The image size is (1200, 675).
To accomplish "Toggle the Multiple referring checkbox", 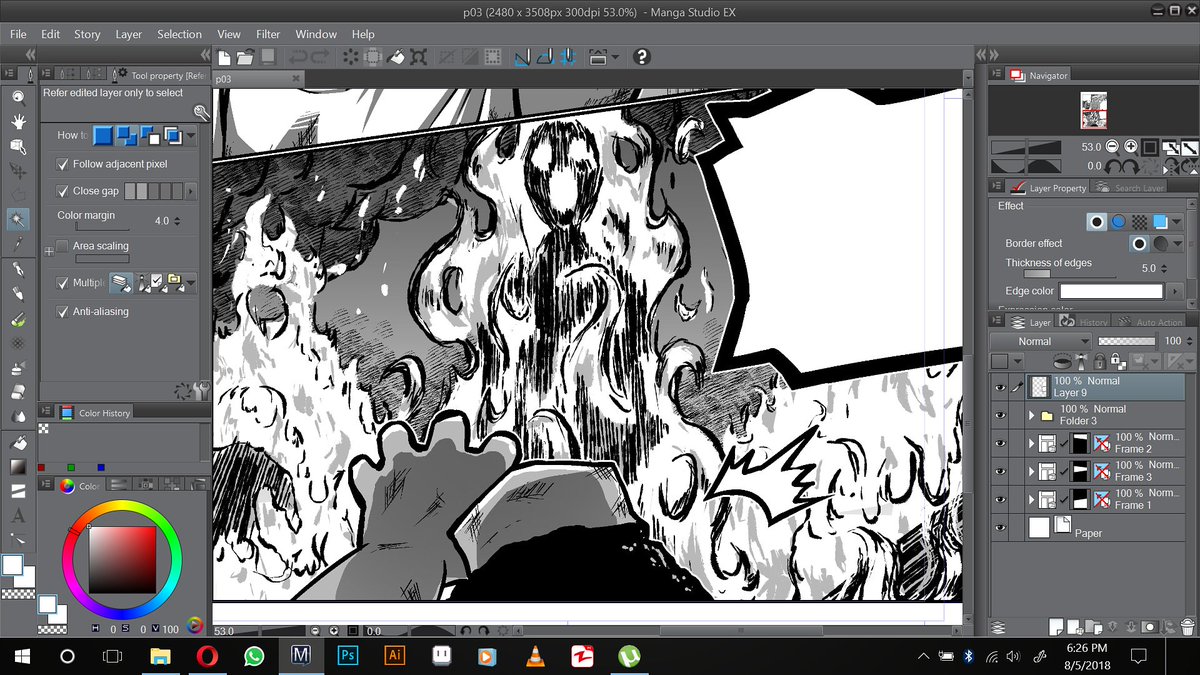I will click(x=63, y=283).
